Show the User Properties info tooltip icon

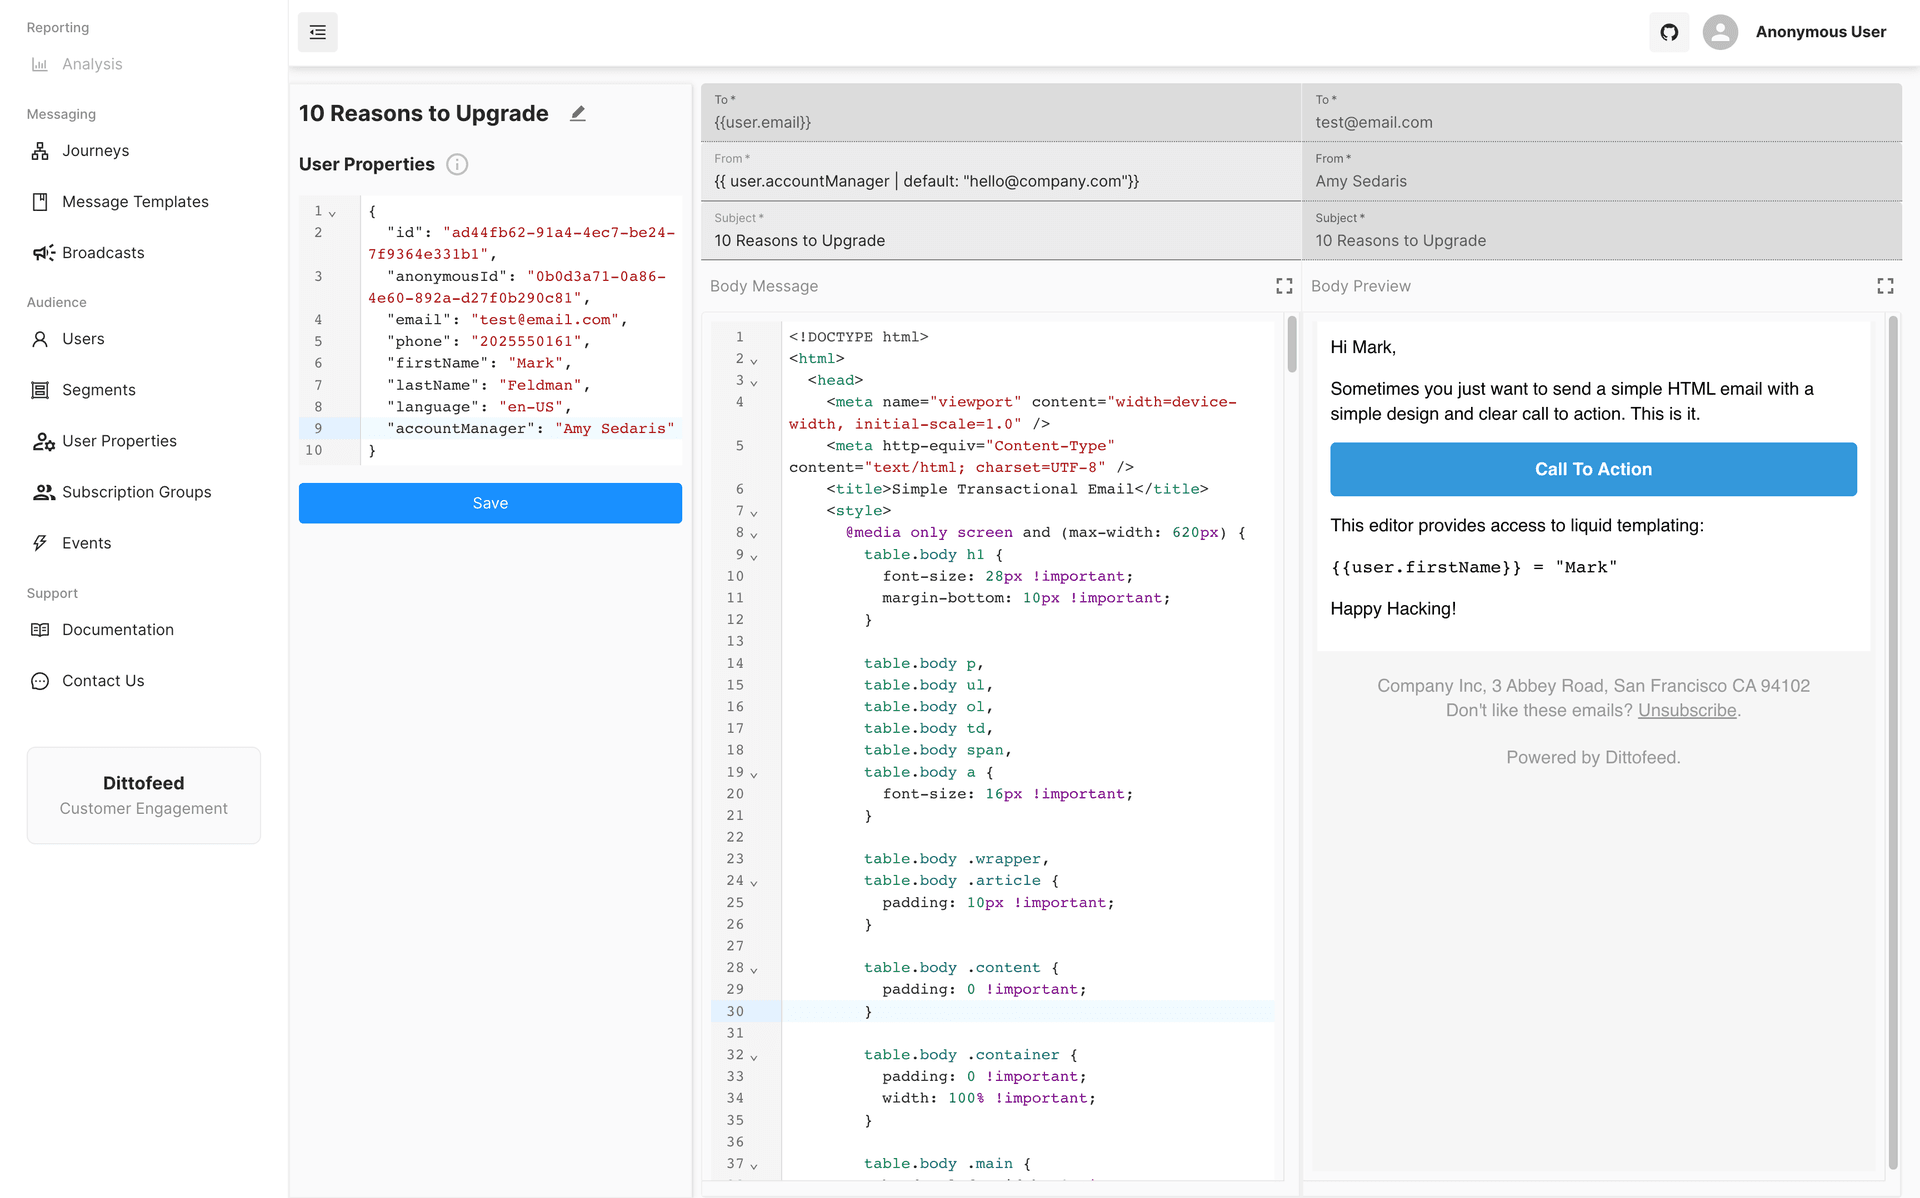pos(457,165)
